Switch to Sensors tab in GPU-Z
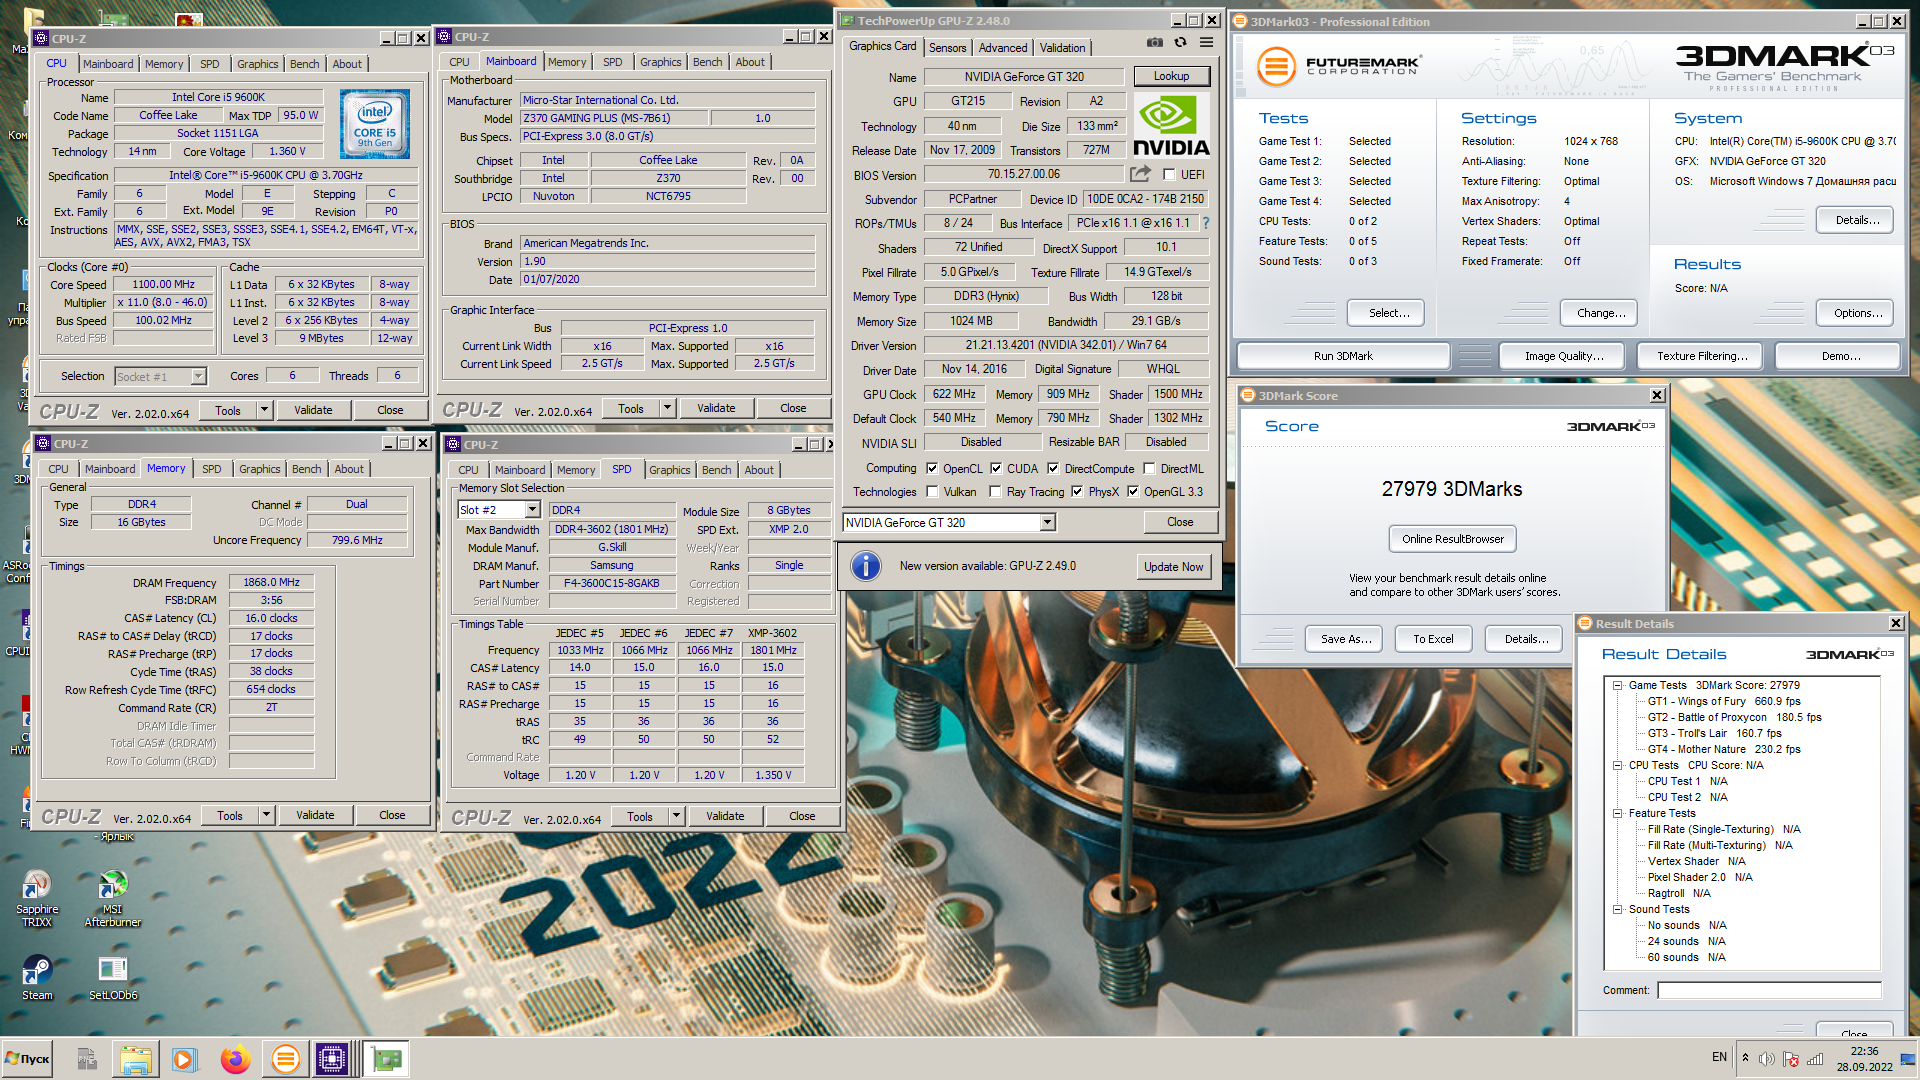This screenshot has height=1080, width=1920. tap(947, 48)
